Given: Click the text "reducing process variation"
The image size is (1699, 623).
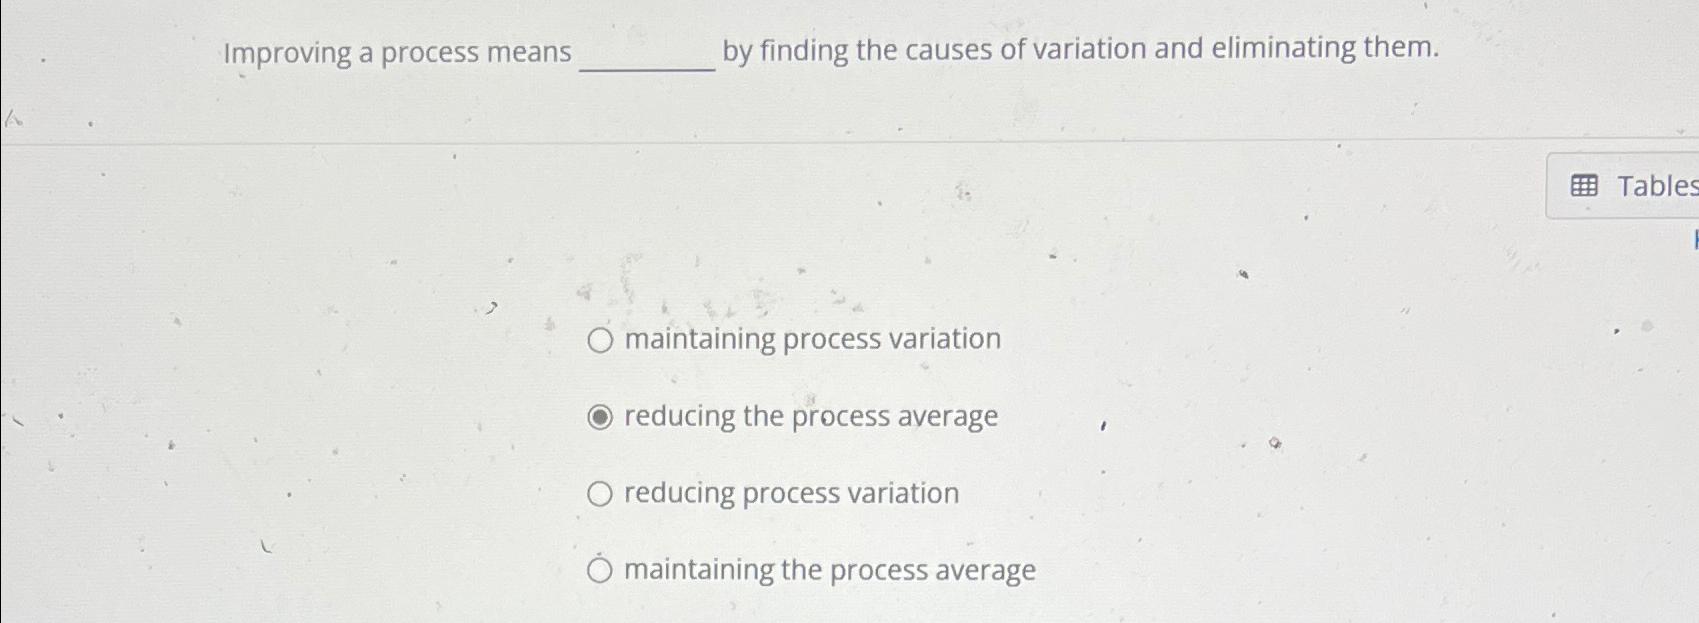Looking at the screenshot, I should click(789, 493).
